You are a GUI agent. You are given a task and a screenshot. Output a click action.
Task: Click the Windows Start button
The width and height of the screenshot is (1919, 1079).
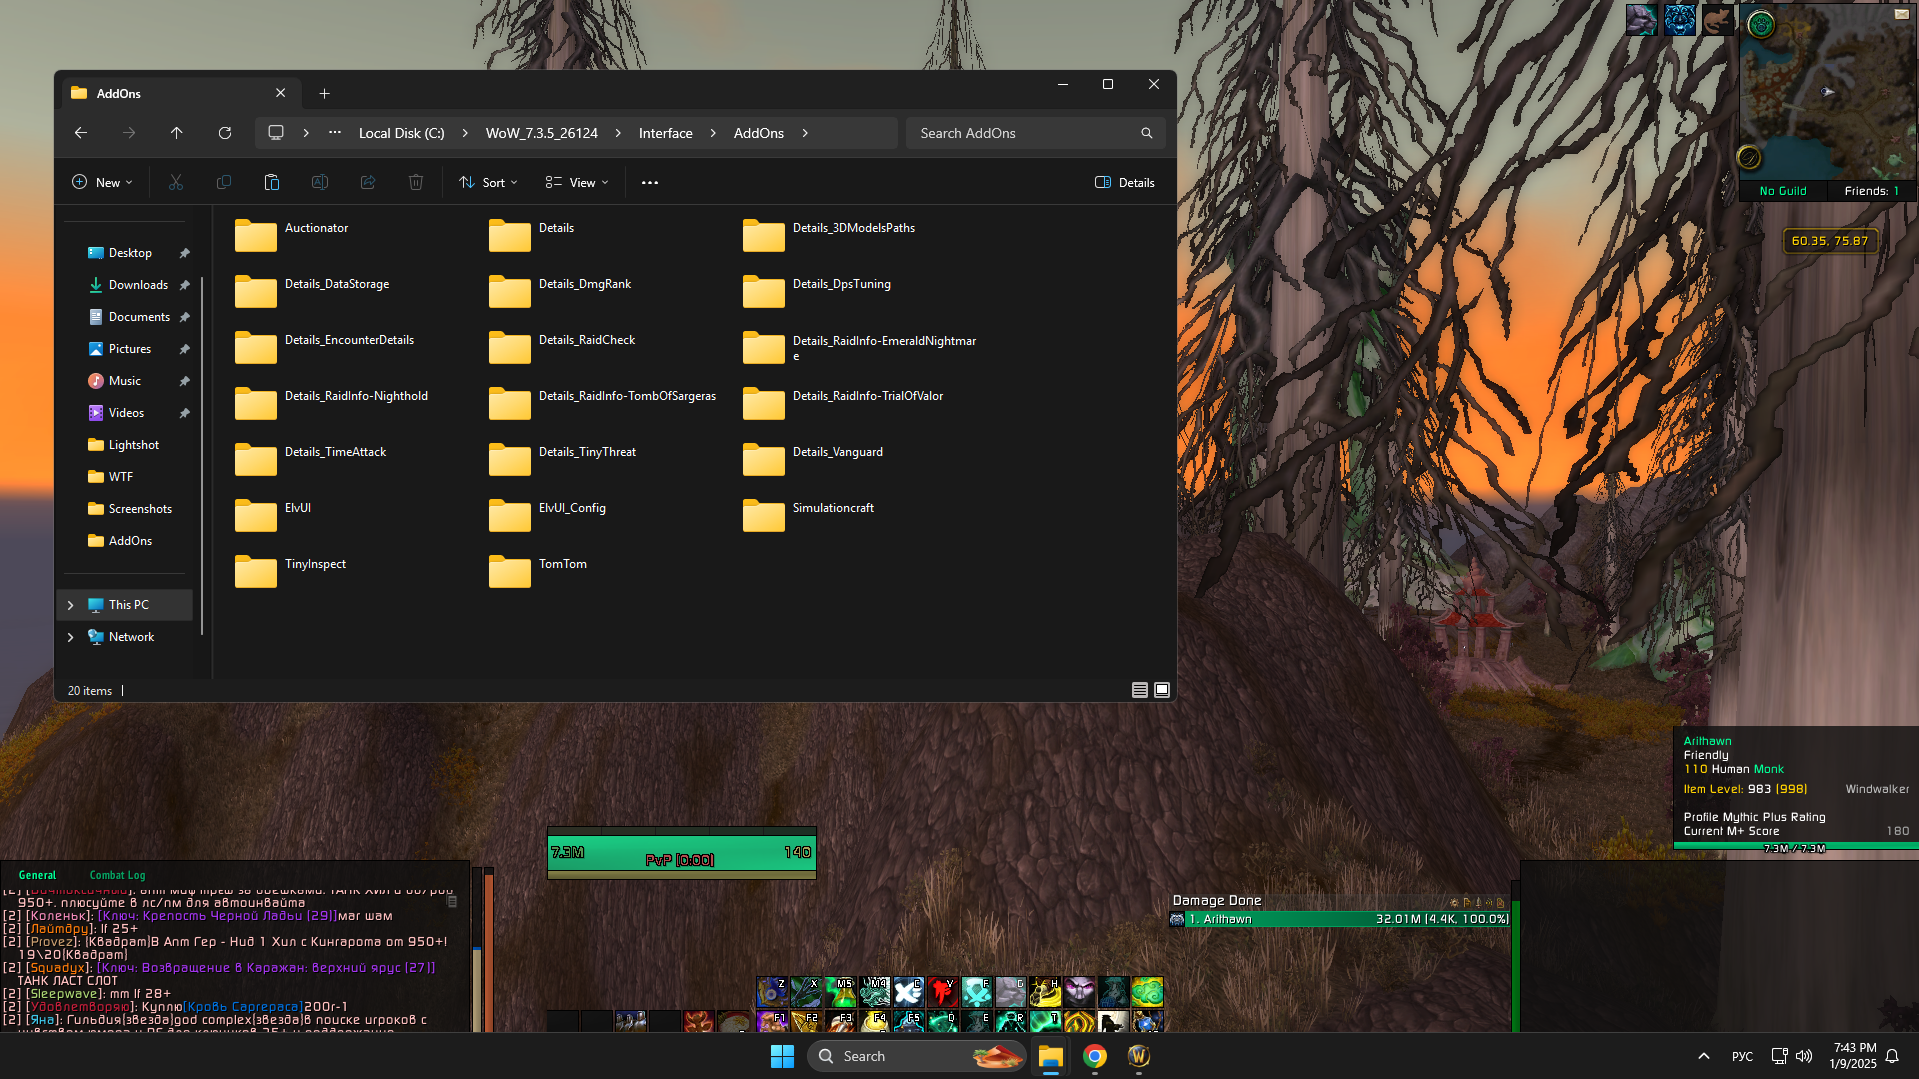(783, 1056)
